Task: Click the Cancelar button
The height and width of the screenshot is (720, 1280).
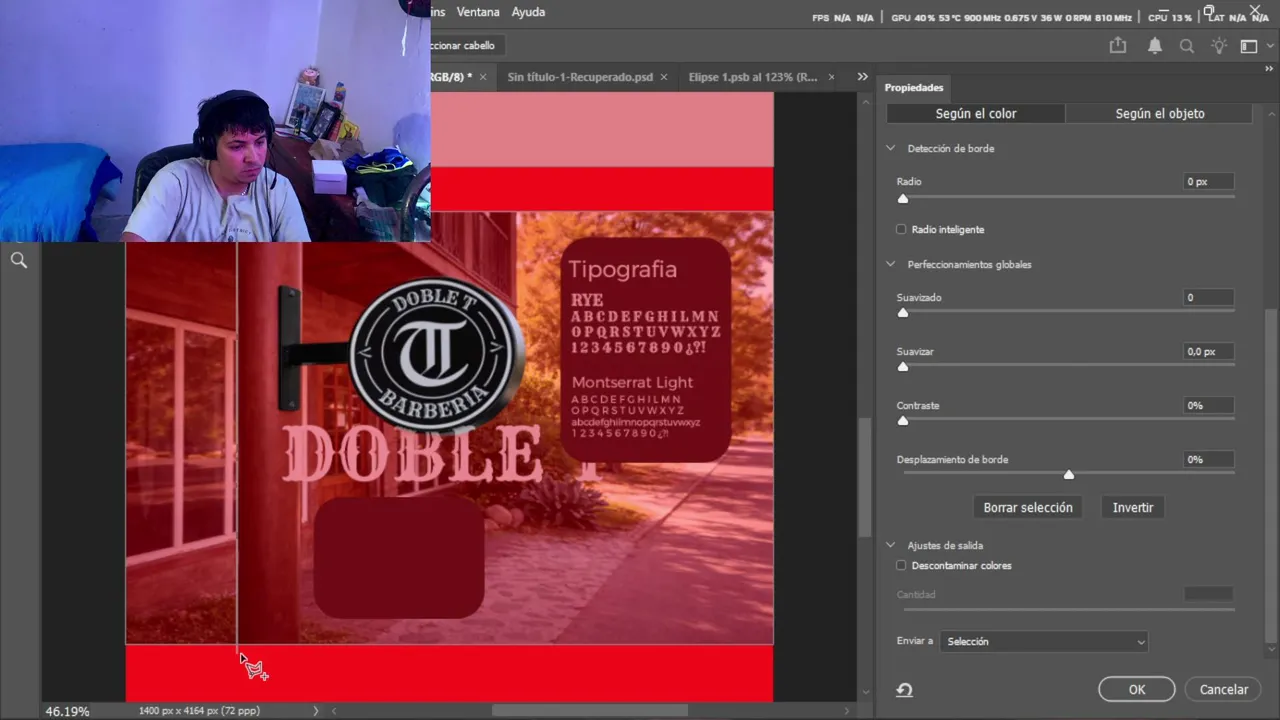Action: point(1224,690)
